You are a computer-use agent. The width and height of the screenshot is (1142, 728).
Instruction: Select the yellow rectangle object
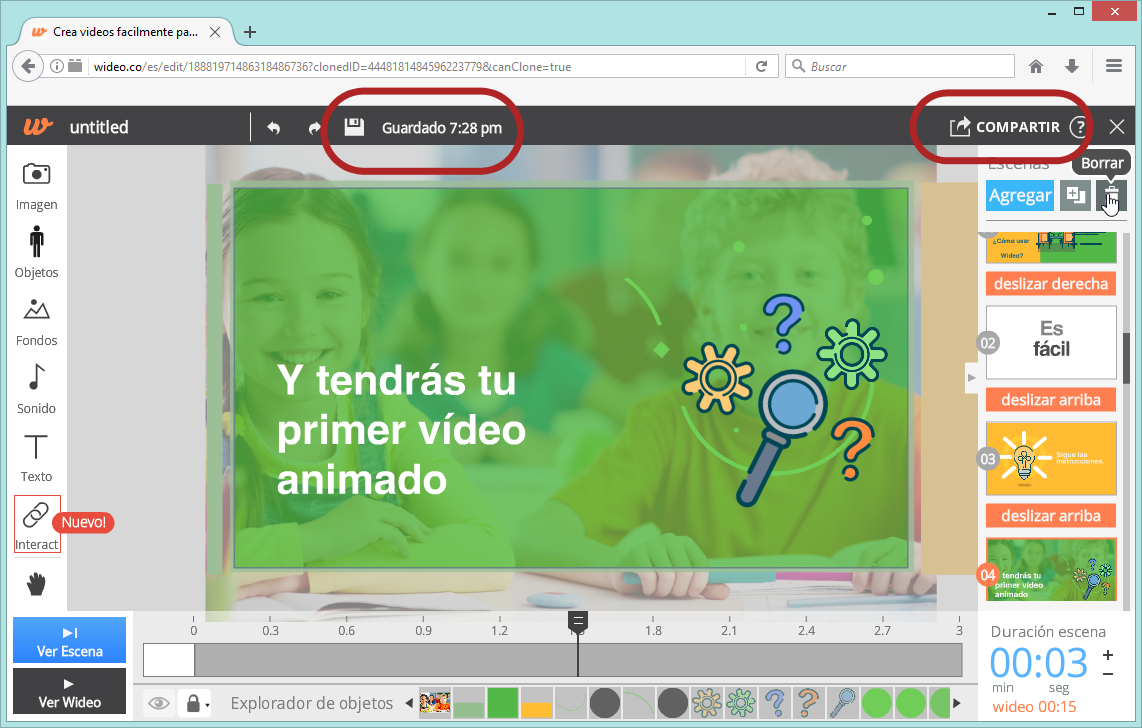point(537,703)
